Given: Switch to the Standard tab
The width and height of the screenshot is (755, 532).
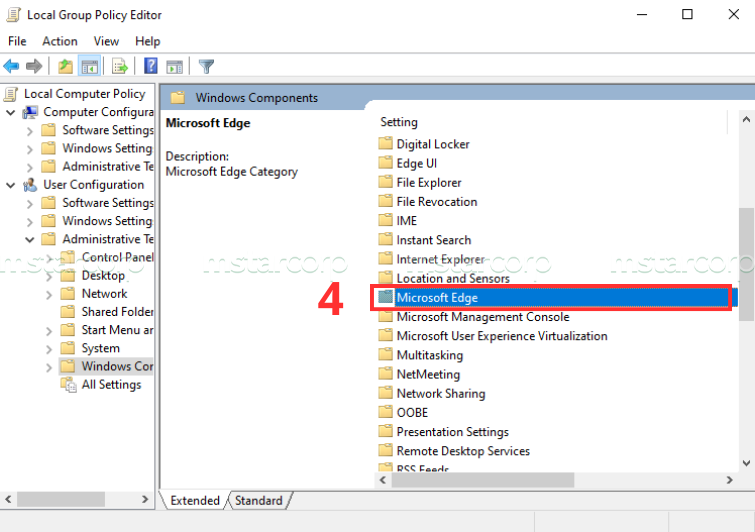Looking at the screenshot, I should (x=259, y=501).
